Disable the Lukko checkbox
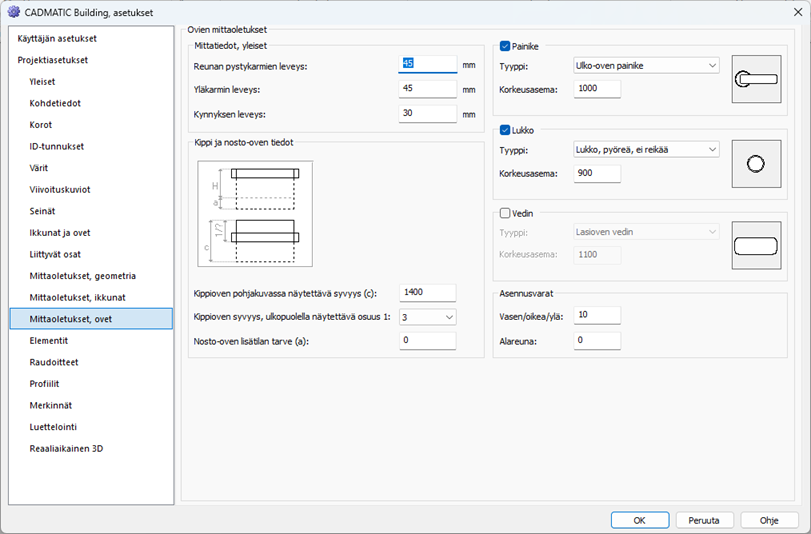 [x=505, y=129]
